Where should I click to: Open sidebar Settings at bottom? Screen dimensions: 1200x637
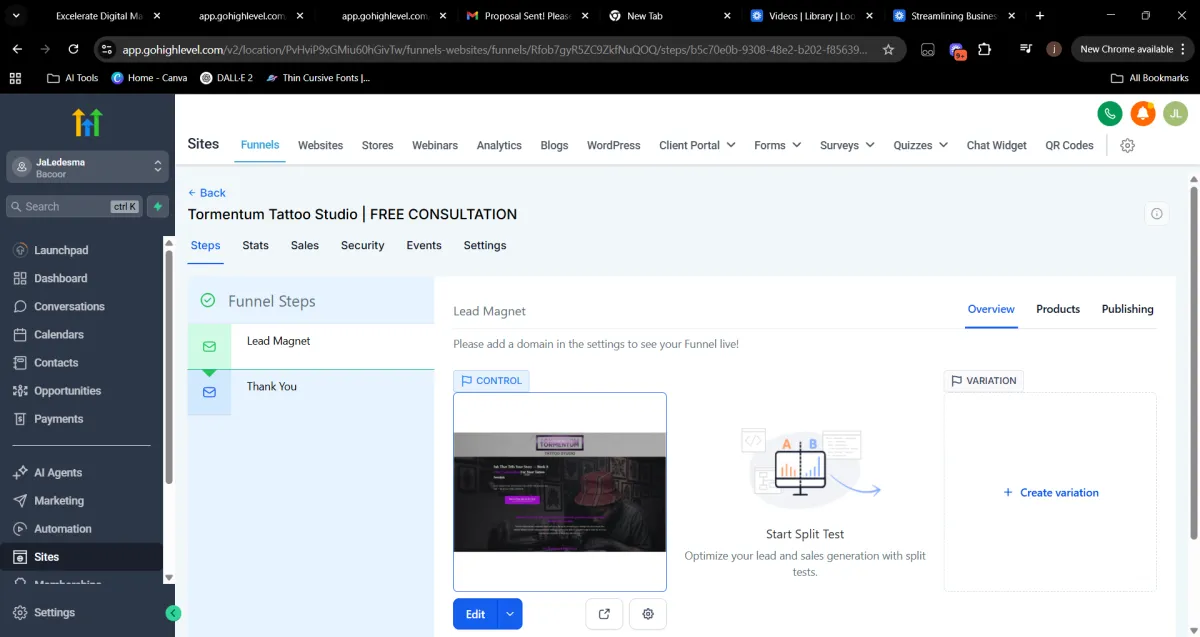point(54,612)
